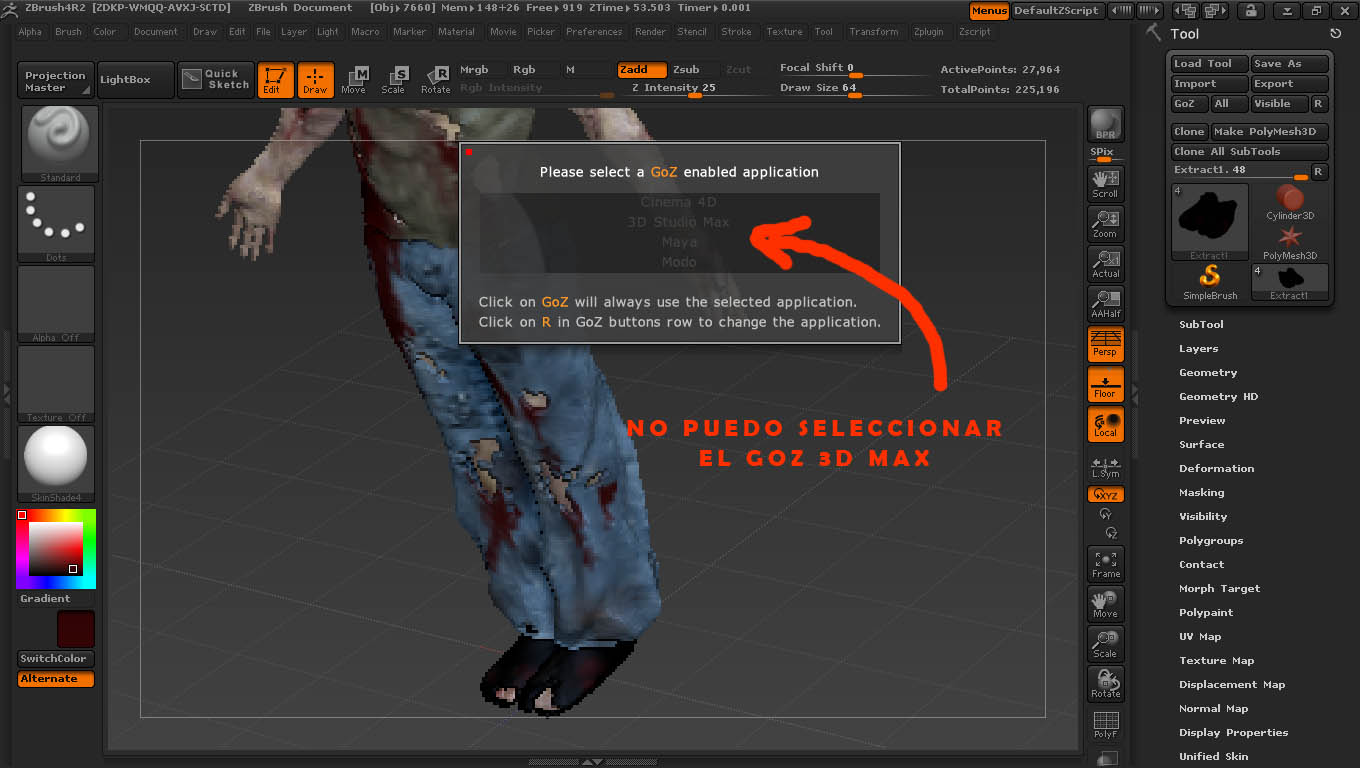Select the SimpleBrush tool
This screenshot has height=768, width=1360.
coord(1210,283)
